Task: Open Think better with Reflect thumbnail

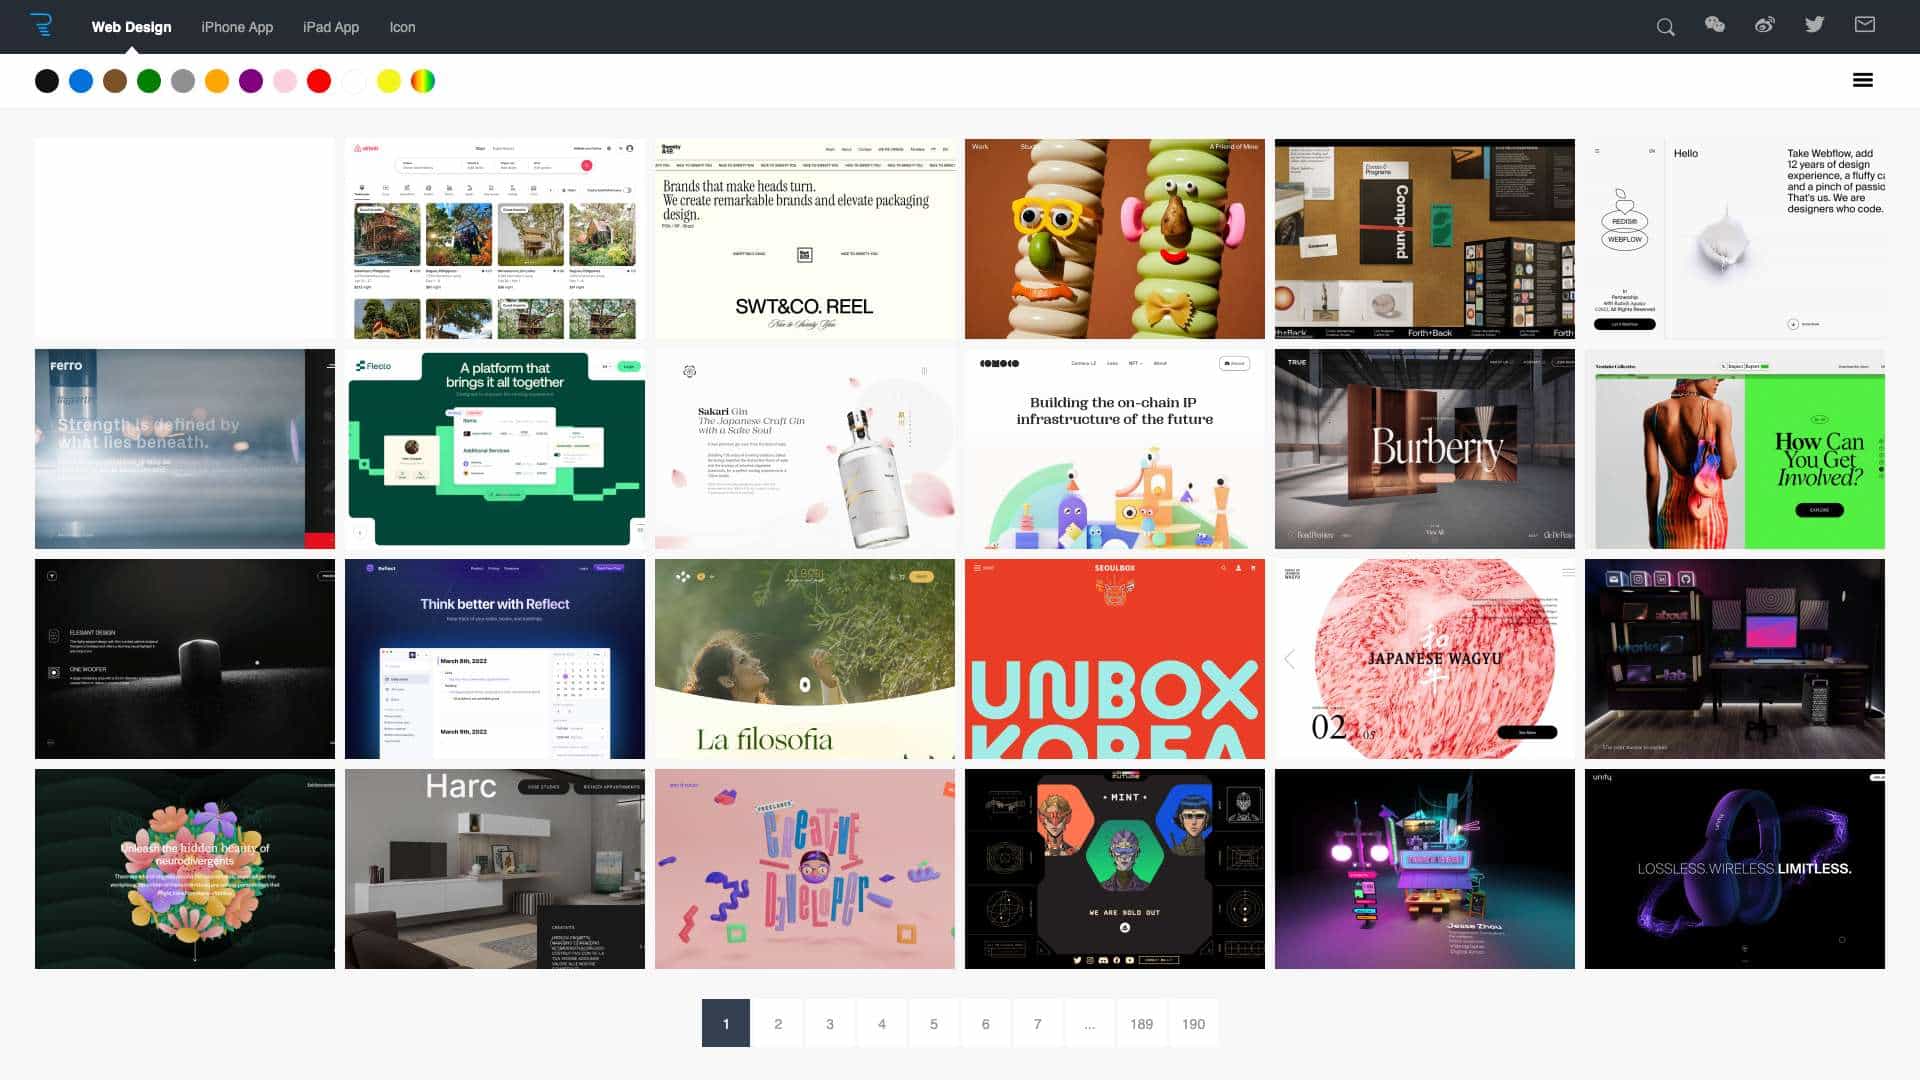Action: click(495, 659)
